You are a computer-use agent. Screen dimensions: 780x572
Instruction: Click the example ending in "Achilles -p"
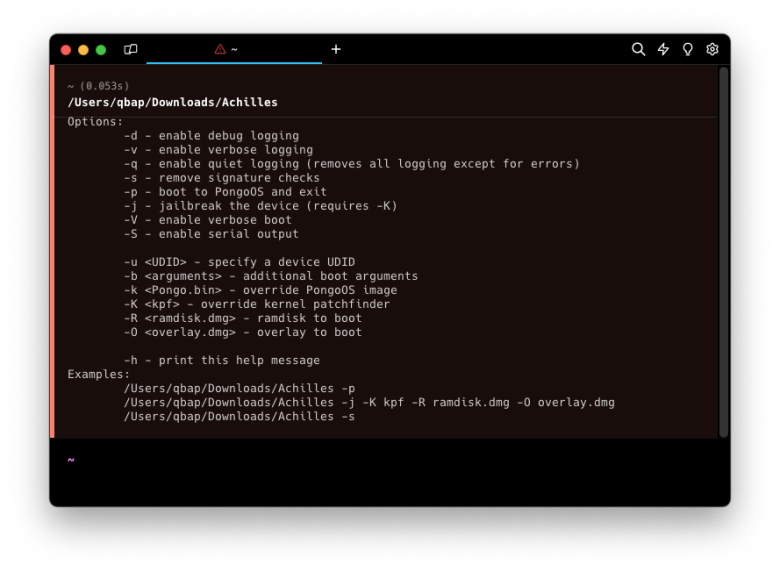coord(239,388)
